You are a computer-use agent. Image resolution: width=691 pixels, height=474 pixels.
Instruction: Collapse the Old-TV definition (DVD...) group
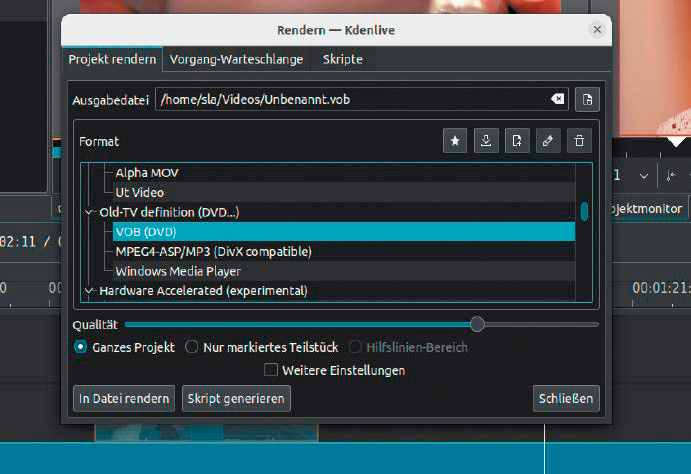[x=89, y=212]
